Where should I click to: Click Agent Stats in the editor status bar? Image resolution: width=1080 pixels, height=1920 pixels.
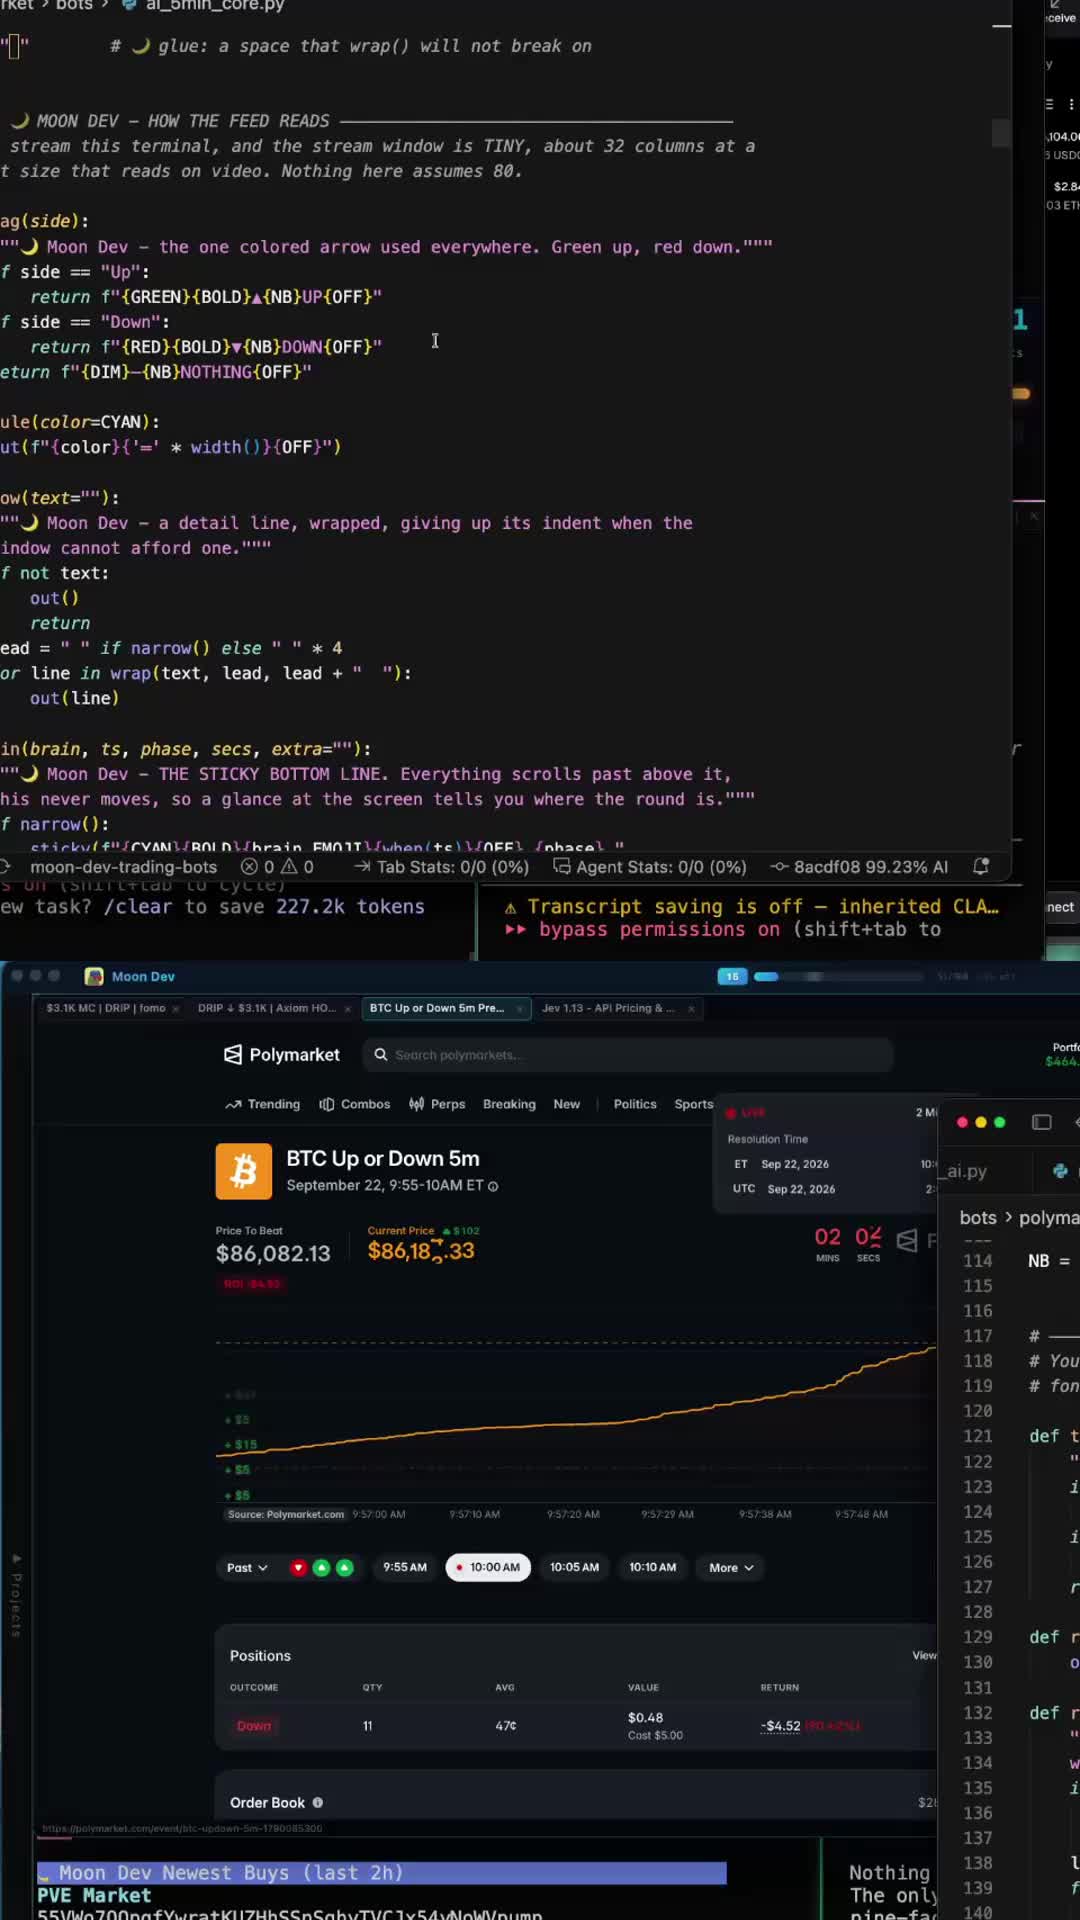click(650, 867)
